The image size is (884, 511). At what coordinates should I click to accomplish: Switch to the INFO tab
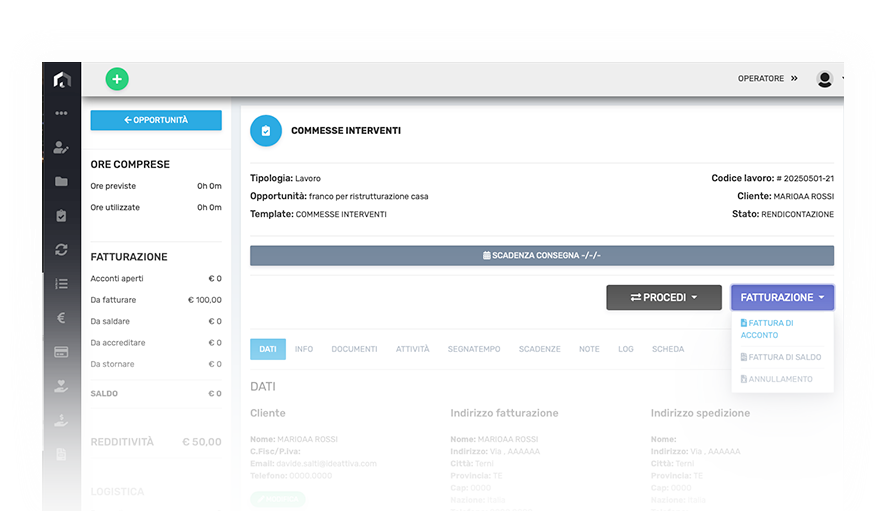tap(304, 349)
